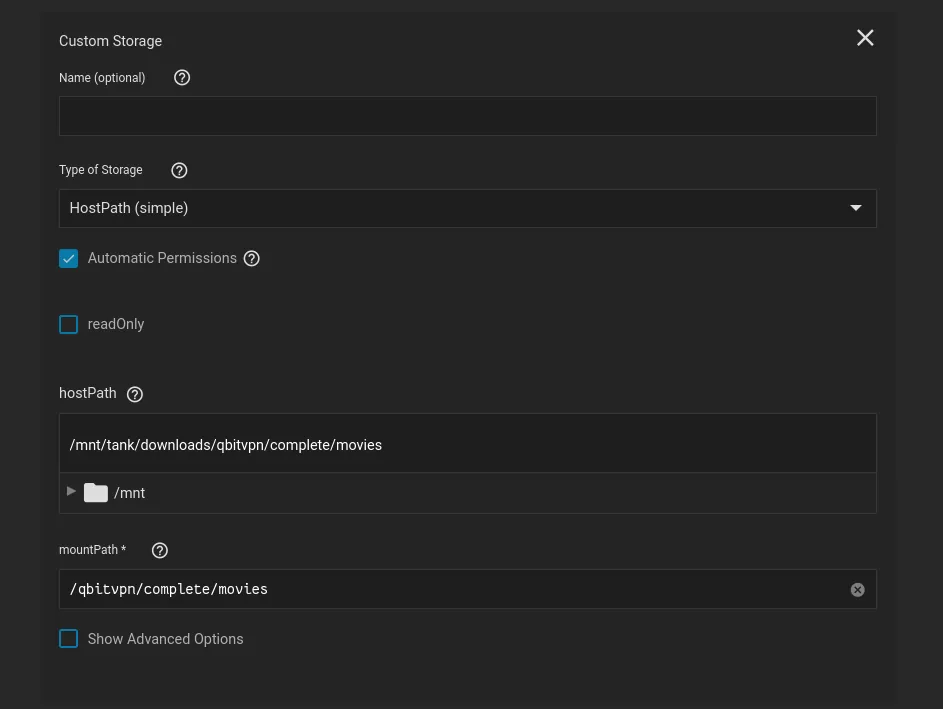Click the folder icon next to /mnt
This screenshot has width=943, height=709.
(x=95, y=491)
